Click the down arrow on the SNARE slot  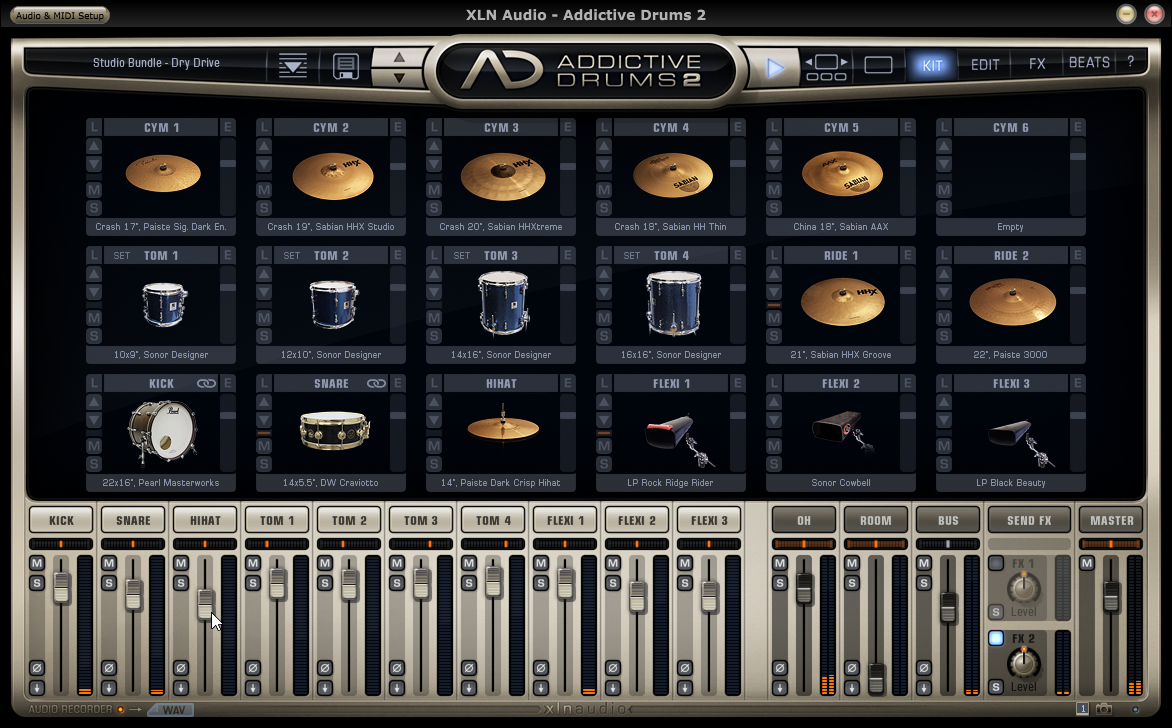pyautogui.click(x=264, y=420)
